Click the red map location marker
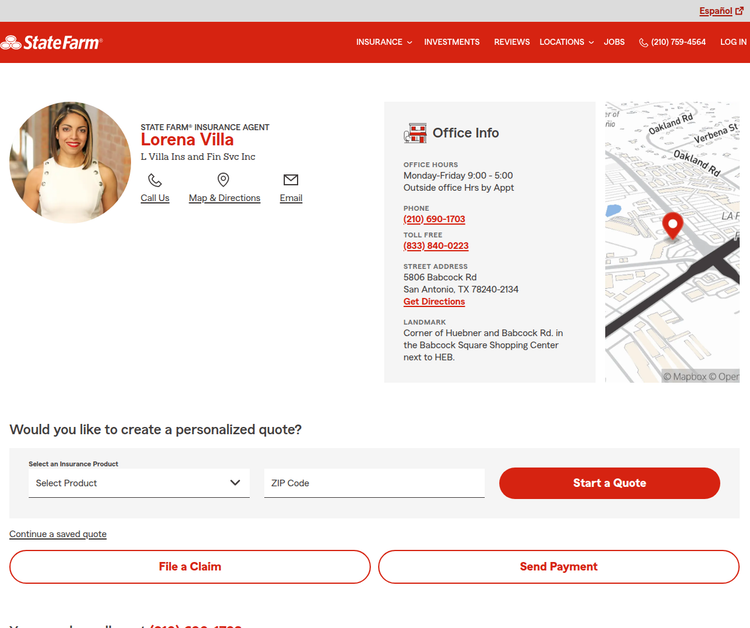 tap(673, 225)
